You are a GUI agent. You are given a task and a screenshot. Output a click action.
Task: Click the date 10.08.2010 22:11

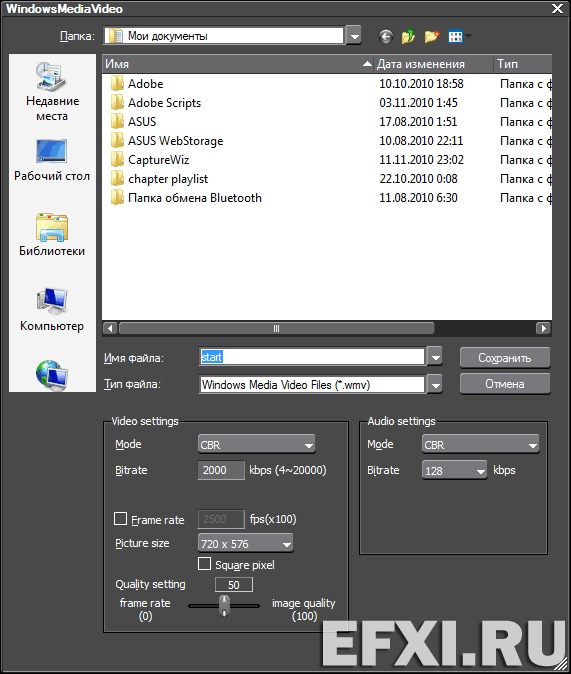(421, 140)
